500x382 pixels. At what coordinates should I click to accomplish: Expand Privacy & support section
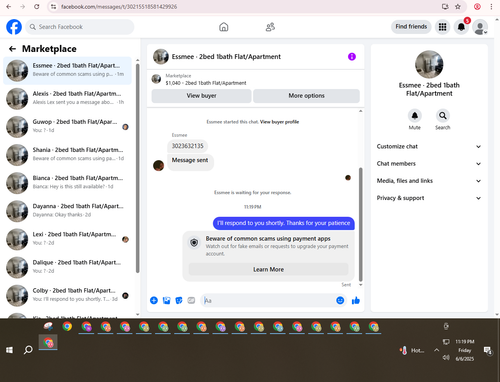[x=429, y=198]
